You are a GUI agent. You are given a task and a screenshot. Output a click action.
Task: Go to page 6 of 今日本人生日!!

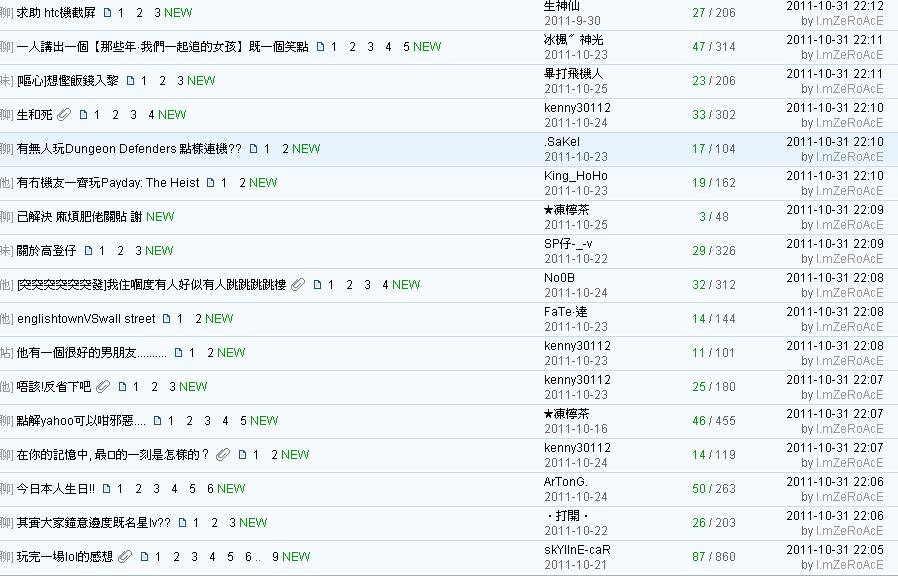[210, 489]
